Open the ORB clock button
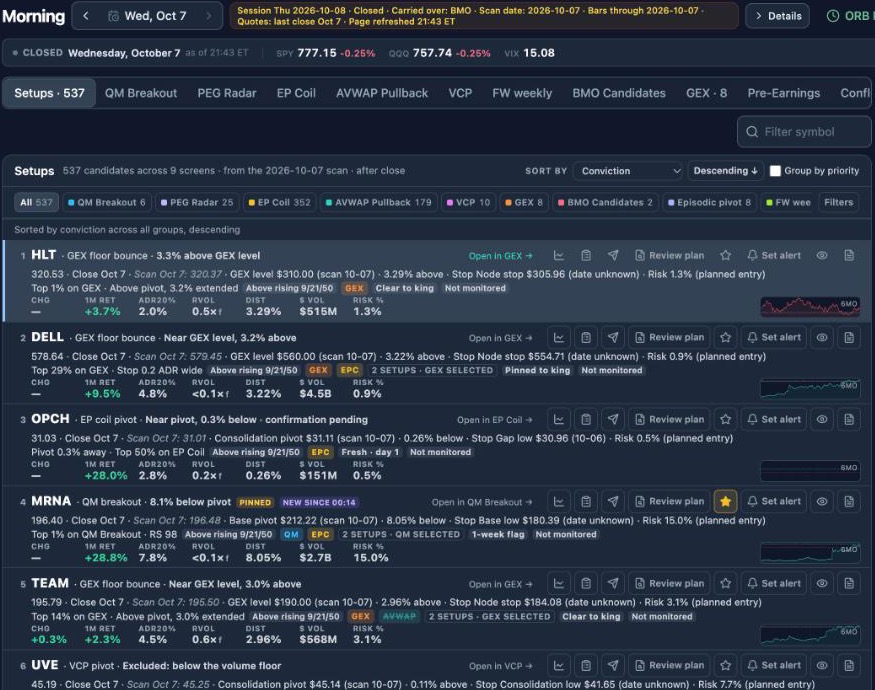875x690 pixels. [848, 16]
